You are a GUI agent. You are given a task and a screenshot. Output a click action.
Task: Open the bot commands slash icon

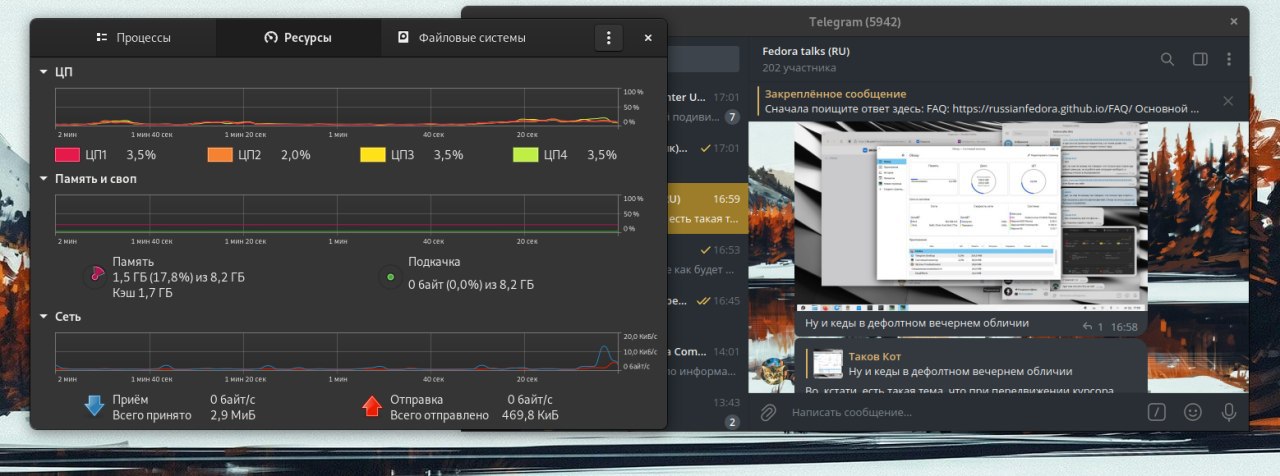[x=1157, y=412]
